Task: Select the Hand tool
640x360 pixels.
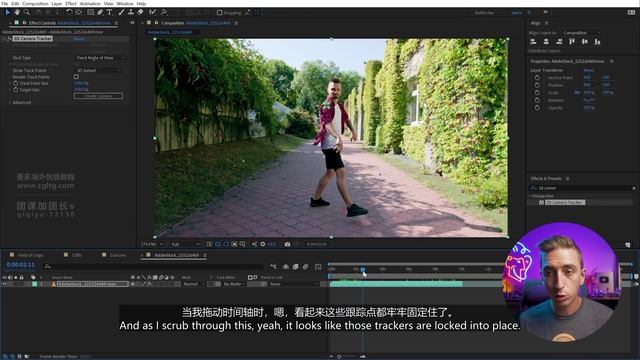Action: pos(17,13)
